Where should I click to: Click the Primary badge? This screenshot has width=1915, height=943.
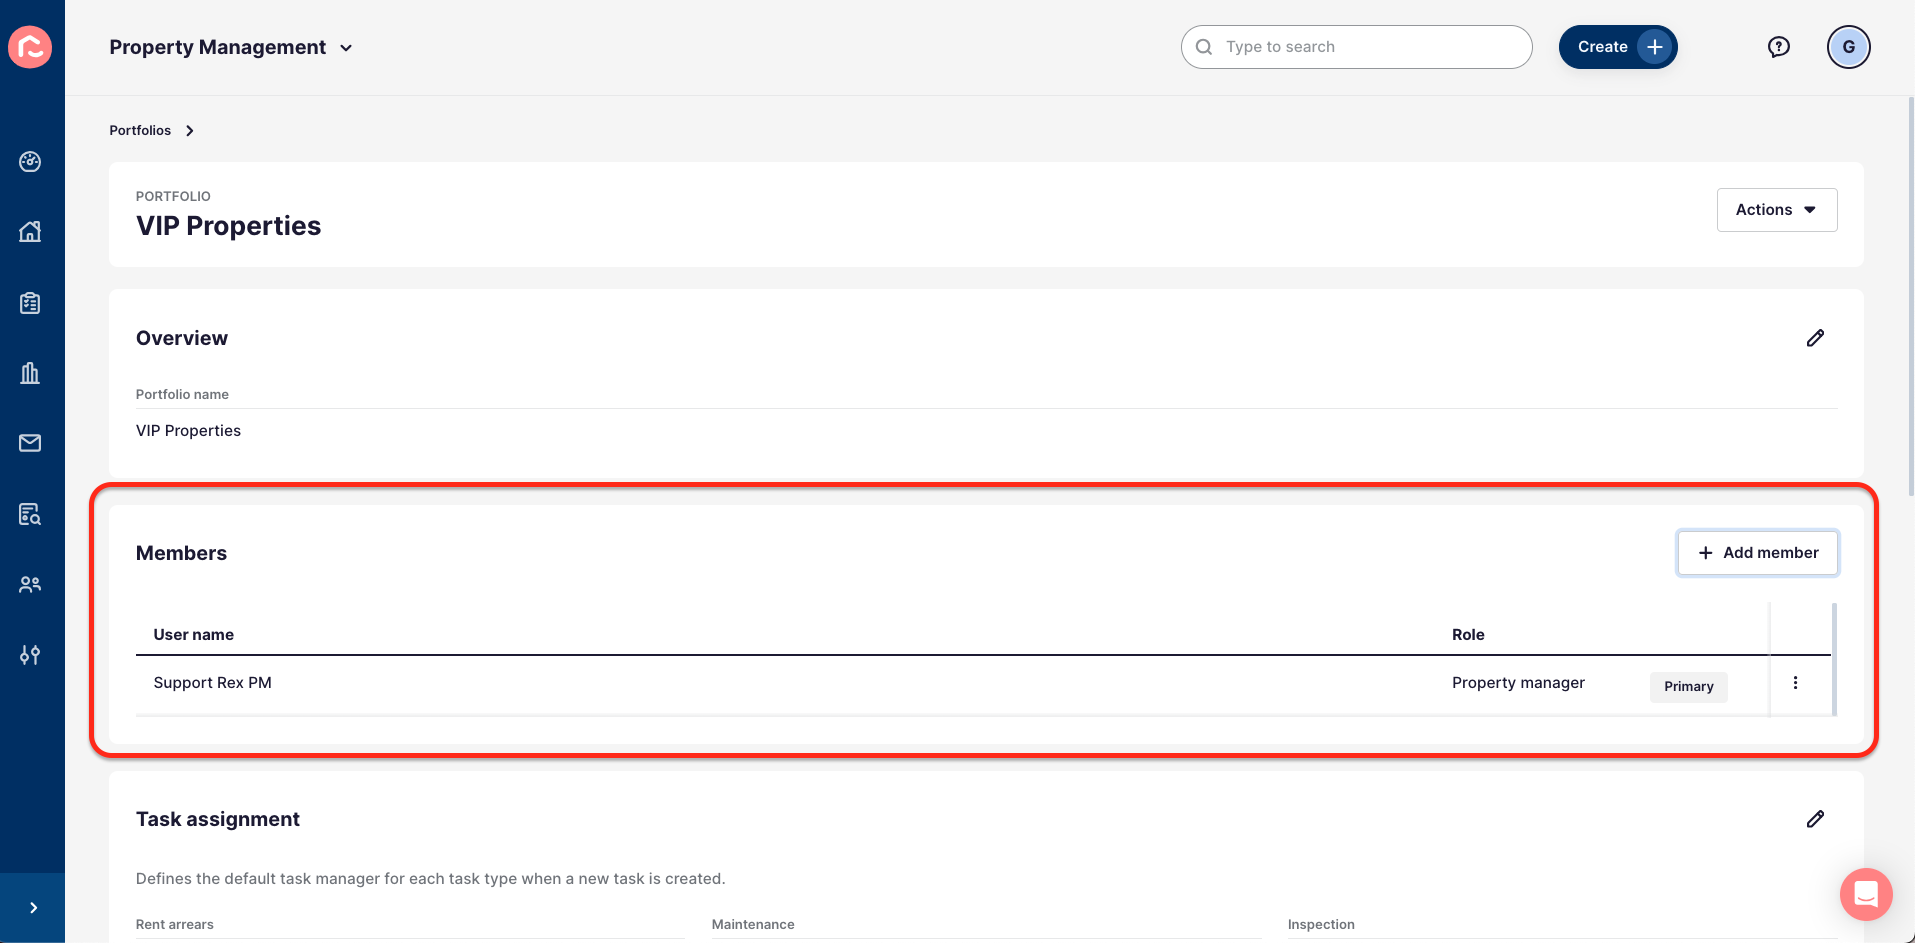tap(1689, 687)
